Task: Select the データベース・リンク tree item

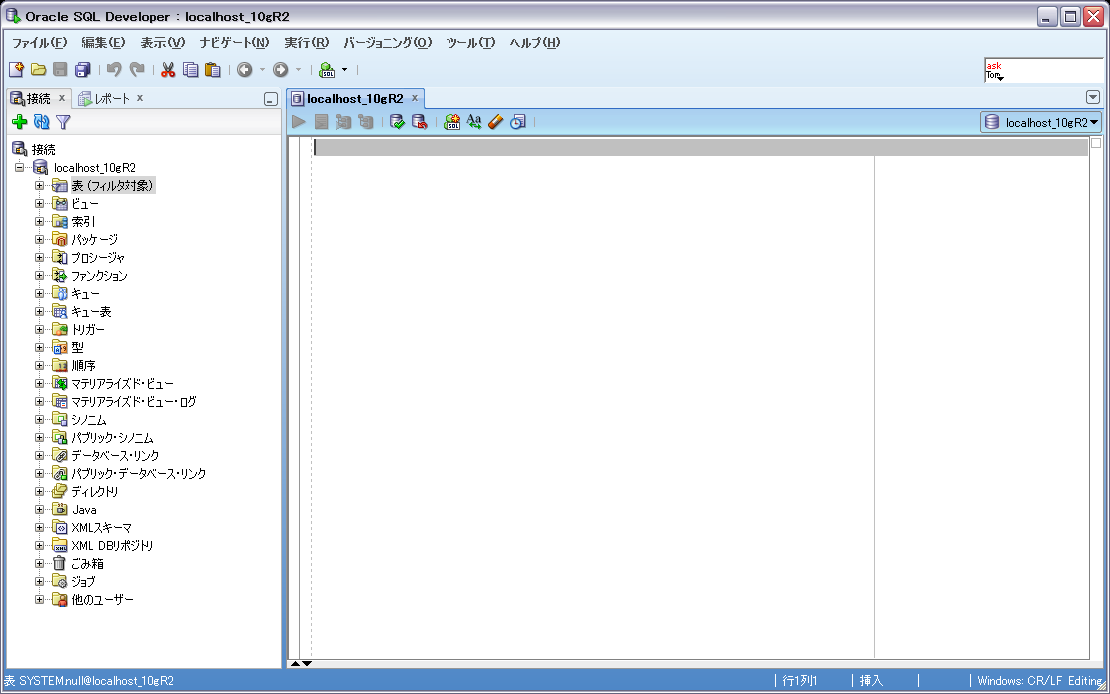Action: pos(115,455)
